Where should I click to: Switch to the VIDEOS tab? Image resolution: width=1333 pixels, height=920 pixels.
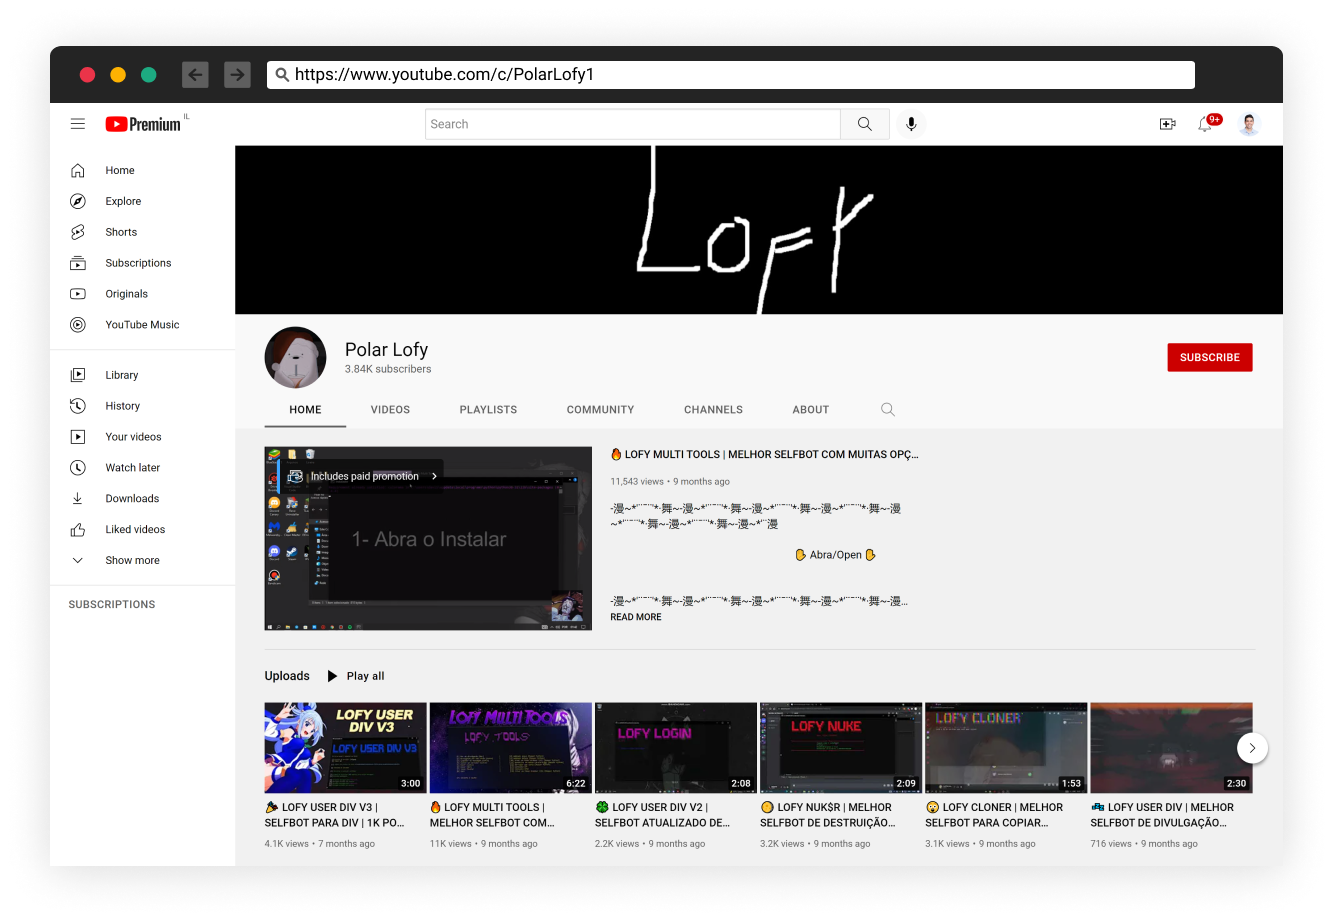[390, 409]
